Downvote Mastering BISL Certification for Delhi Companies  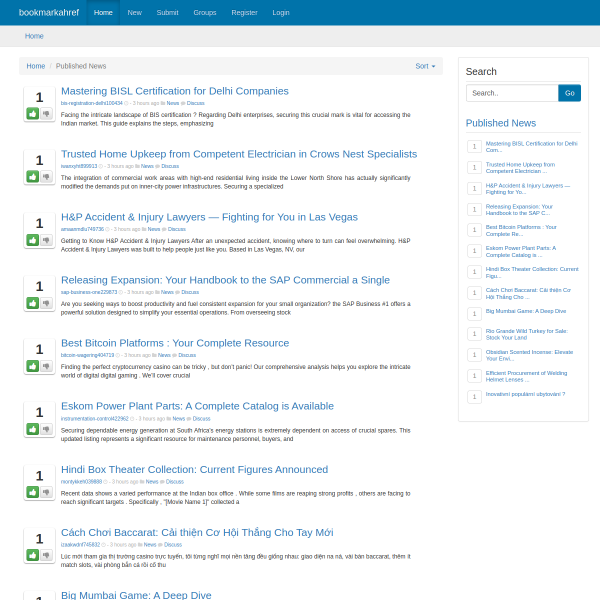[x=46, y=114]
